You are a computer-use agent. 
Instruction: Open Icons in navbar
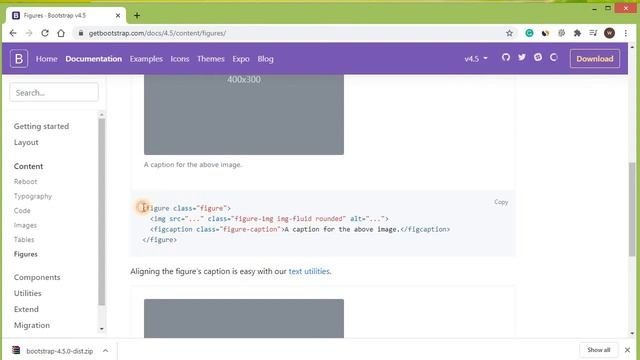180,59
